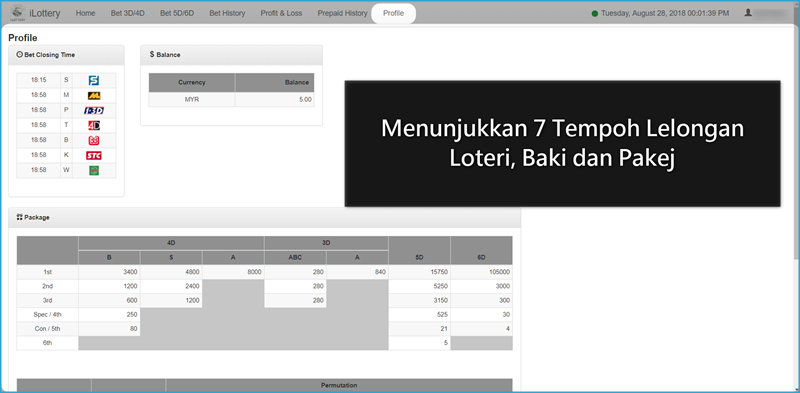
Task: Click the STC Sandakan logo icon
Action: (94, 155)
